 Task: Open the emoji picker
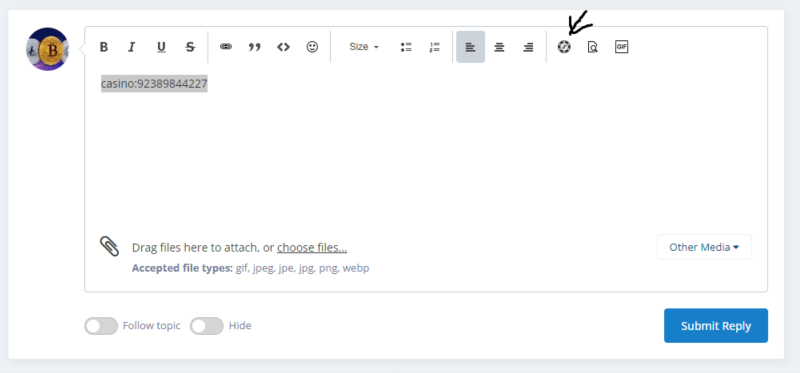tap(312, 47)
